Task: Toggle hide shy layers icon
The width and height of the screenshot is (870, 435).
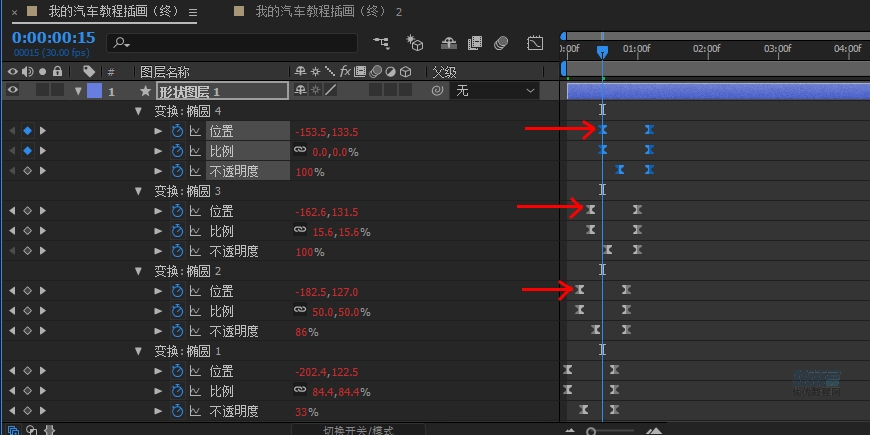Action: 448,43
